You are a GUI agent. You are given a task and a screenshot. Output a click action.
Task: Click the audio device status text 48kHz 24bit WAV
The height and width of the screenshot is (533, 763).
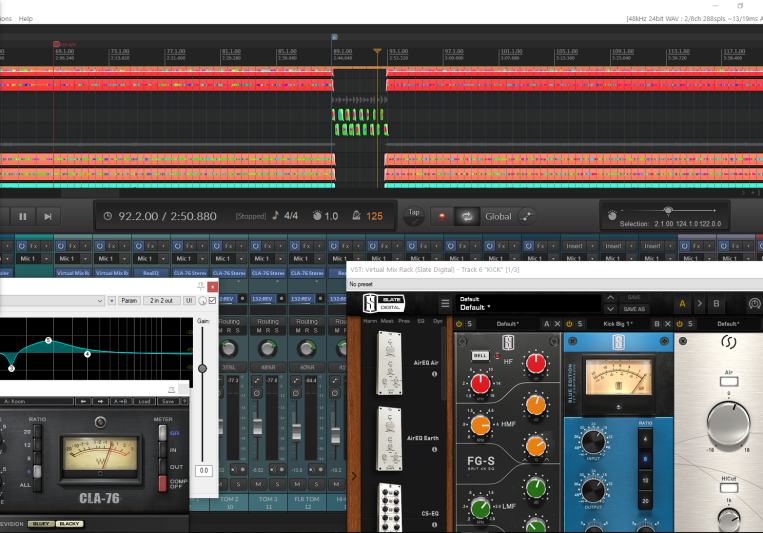694,18
